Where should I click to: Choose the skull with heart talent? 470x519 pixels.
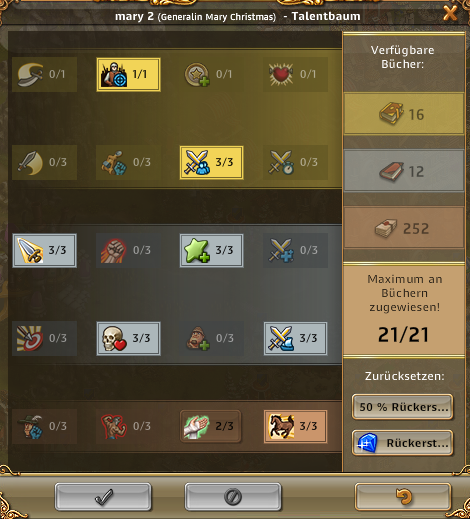pos(128,338)
